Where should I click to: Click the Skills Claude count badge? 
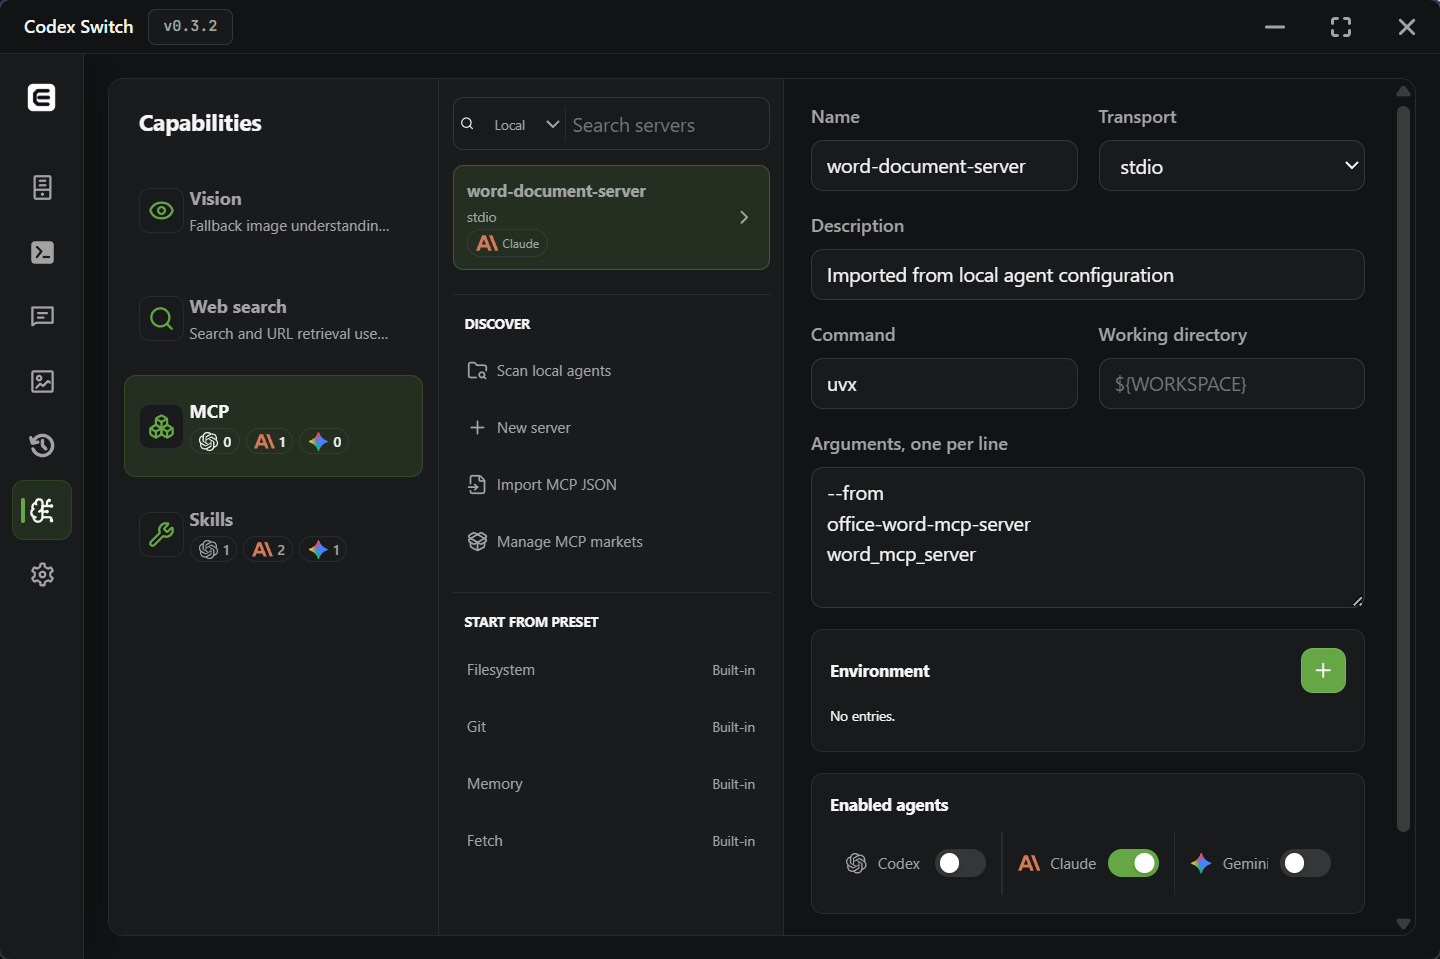coord(268,550)
